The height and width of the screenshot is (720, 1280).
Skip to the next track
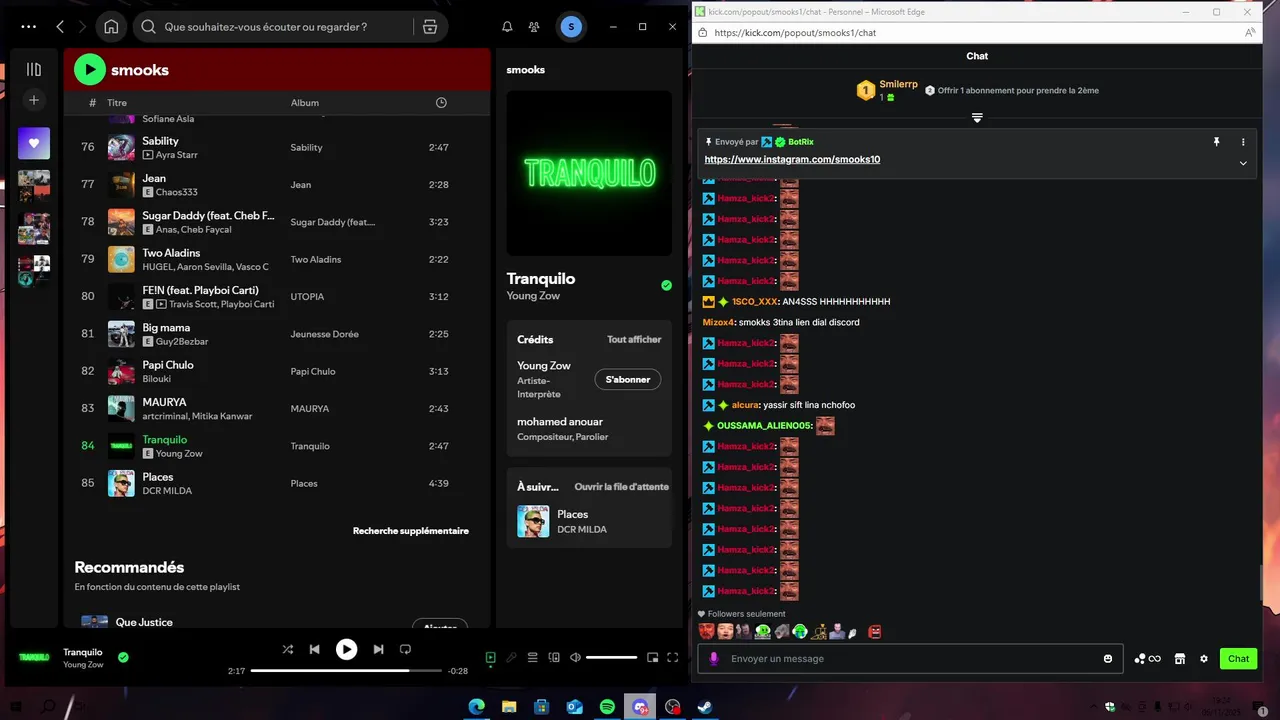(378, 649)
